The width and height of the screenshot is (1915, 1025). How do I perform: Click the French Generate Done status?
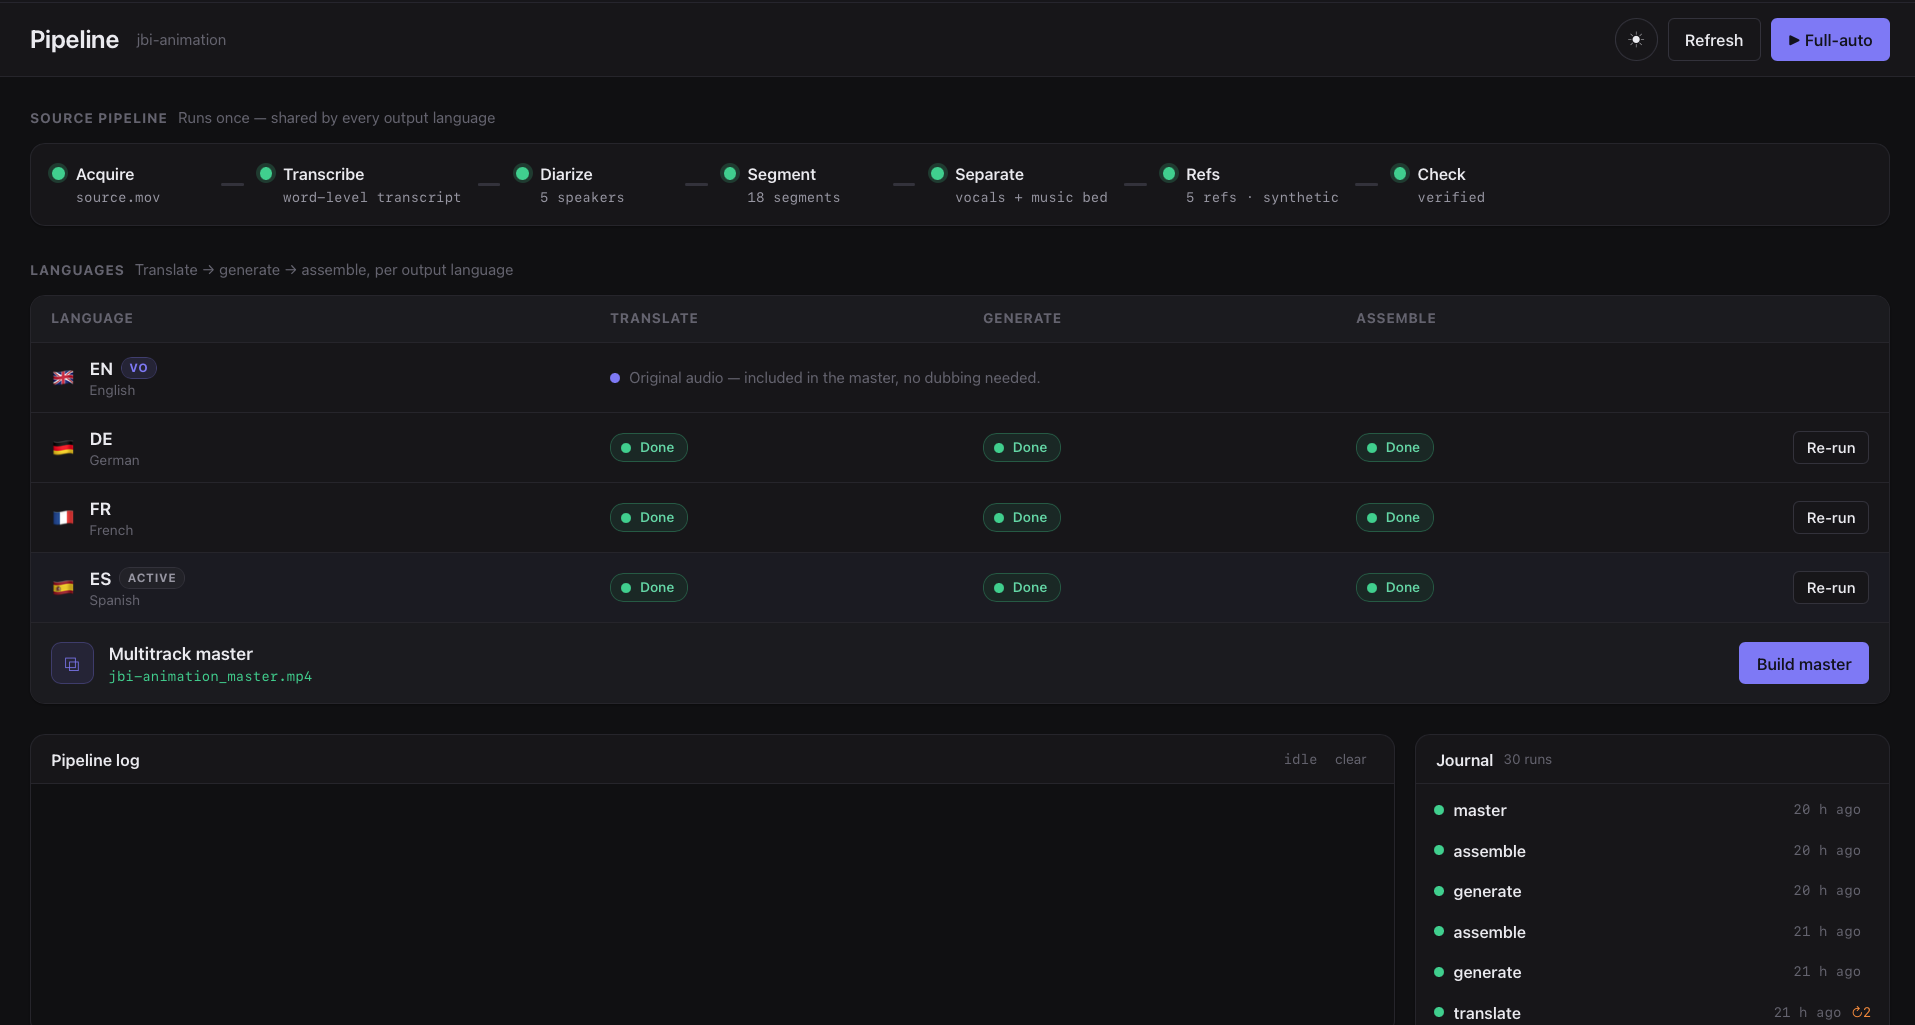[x=1022, y=518]
